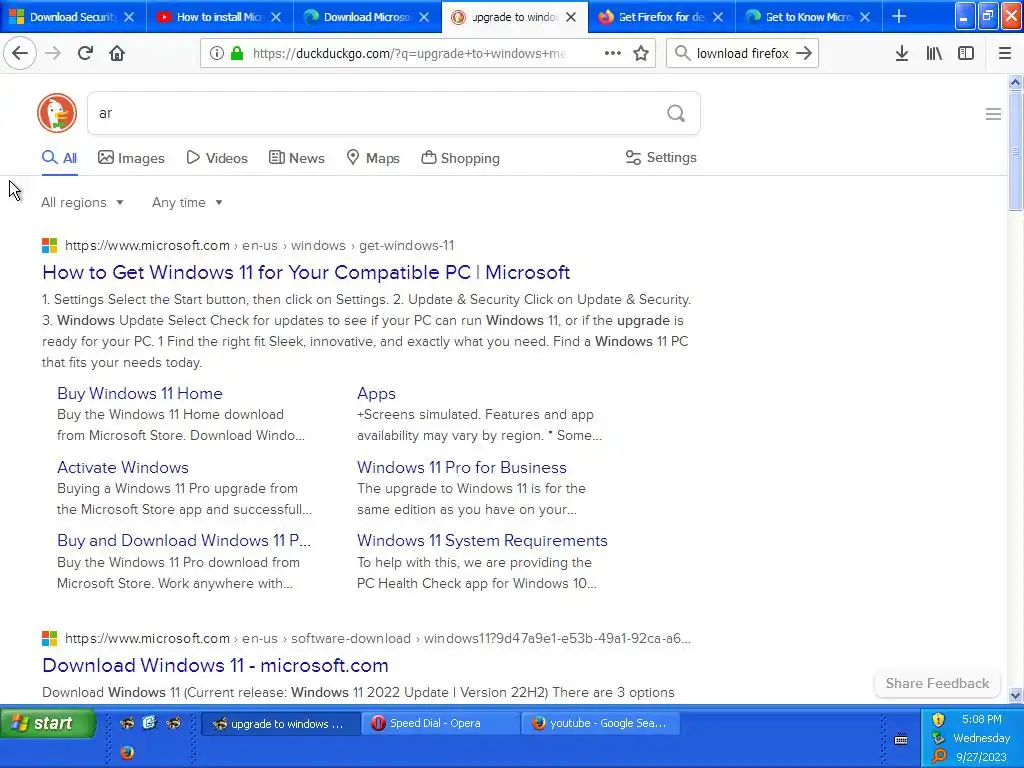This screenshot has height=768, width=1024.
Task: Close the 'Get to Know Micro' tab
Action: [865, 17]
